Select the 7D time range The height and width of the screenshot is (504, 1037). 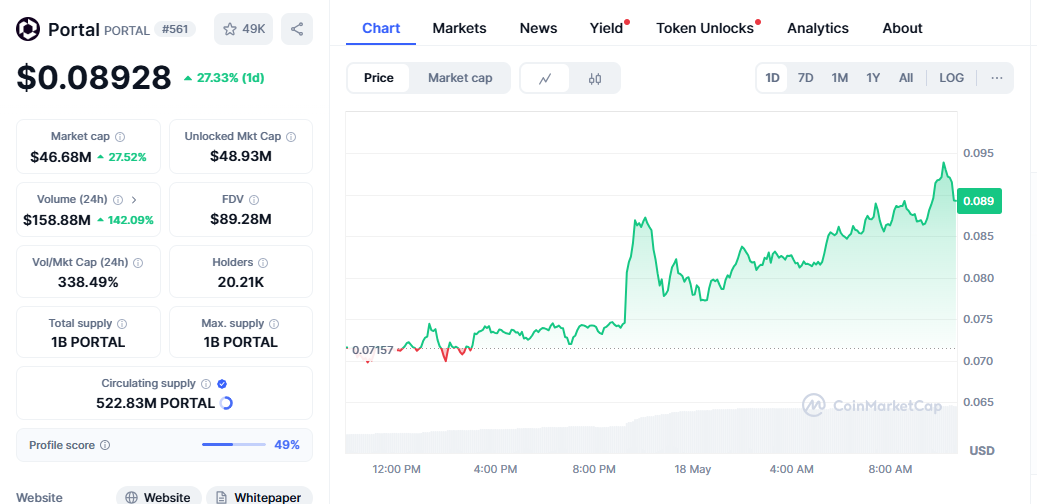(x=806, y=78)
